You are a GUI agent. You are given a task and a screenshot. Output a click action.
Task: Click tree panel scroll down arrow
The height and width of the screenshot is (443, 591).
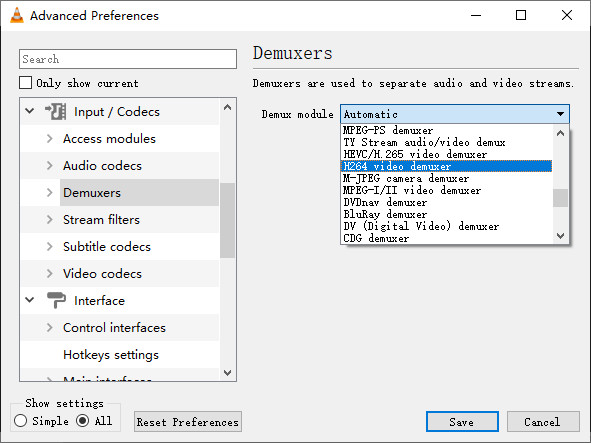pos(227,372)
